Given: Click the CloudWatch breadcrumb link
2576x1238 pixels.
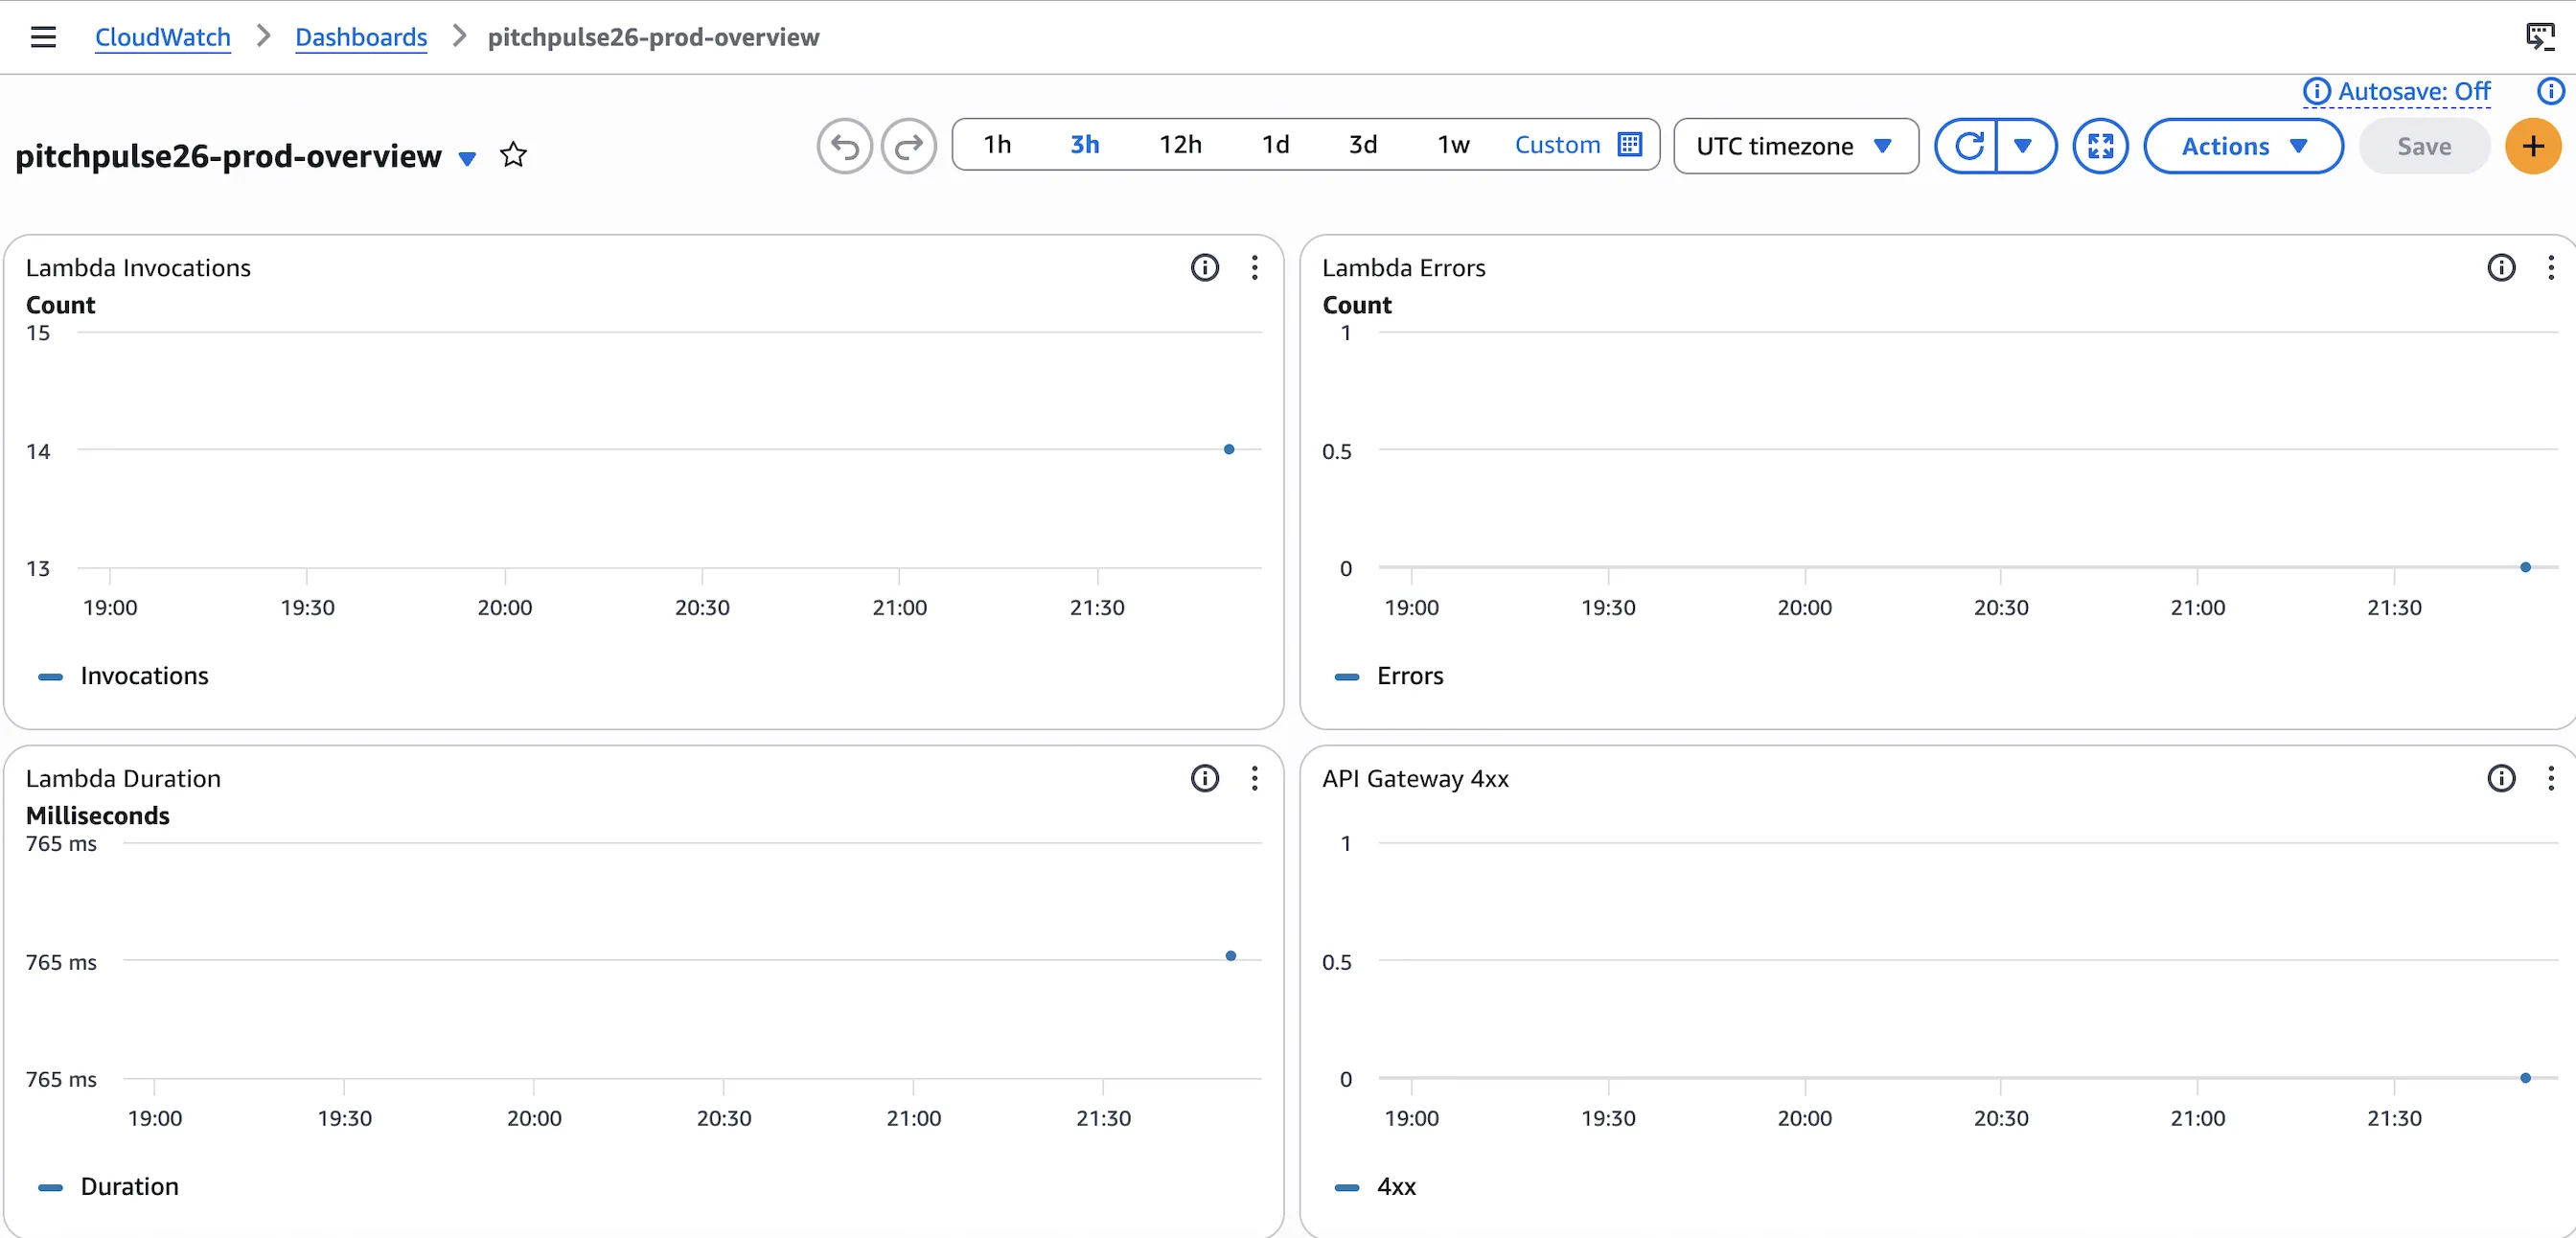Looking at the screenshot, I should click(163, 37).
